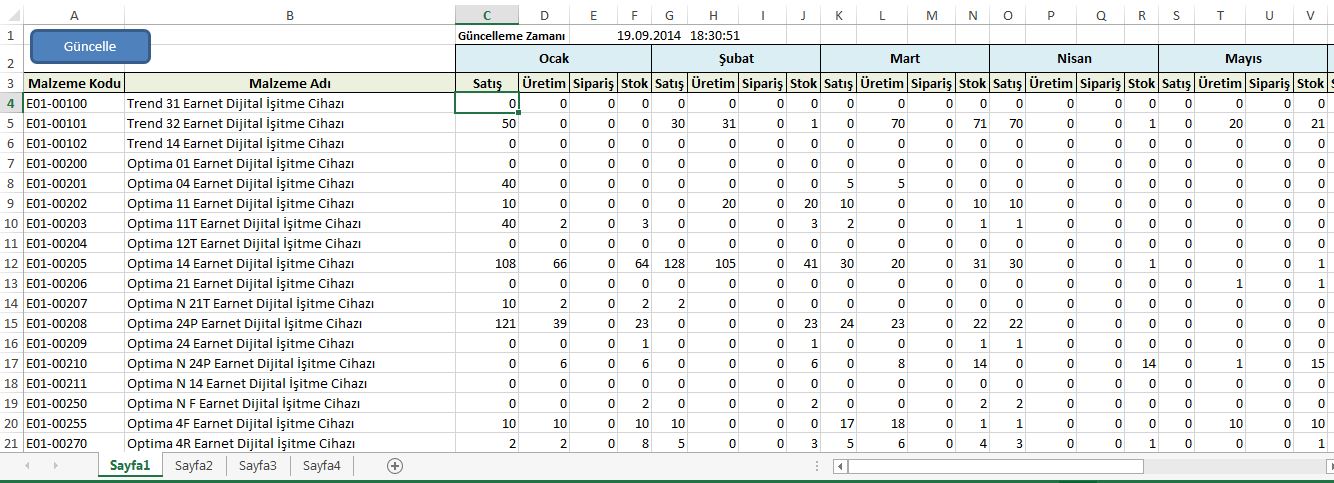Click the Mayıs month header

coord(1243,58)
